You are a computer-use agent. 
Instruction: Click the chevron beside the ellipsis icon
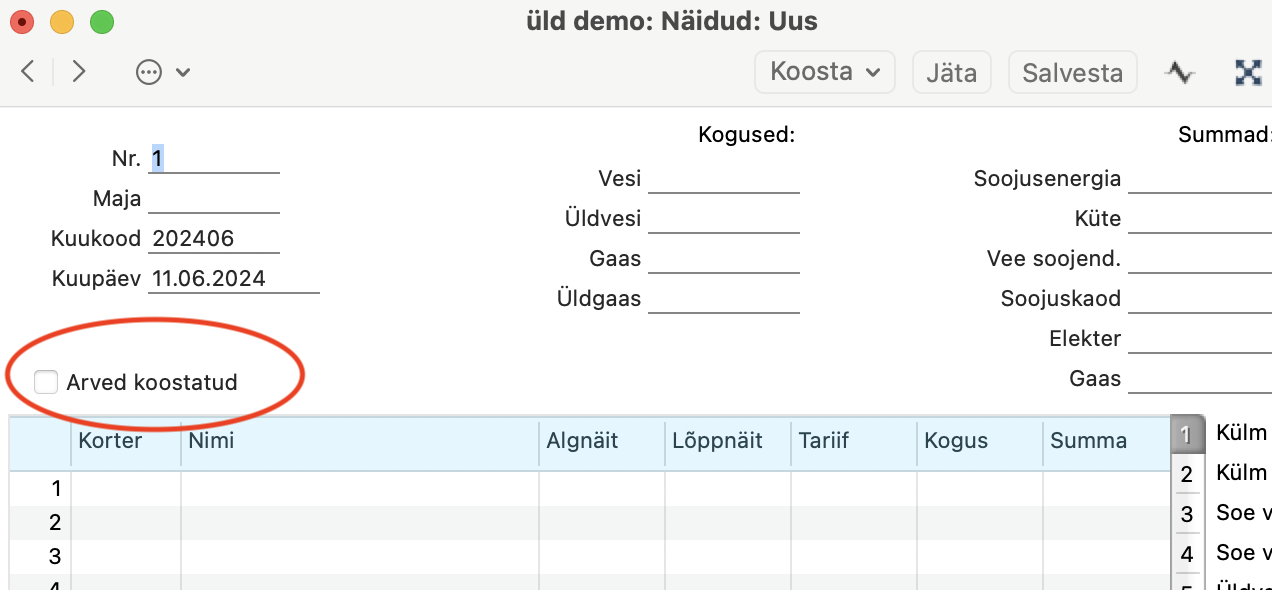click(182, 72)
